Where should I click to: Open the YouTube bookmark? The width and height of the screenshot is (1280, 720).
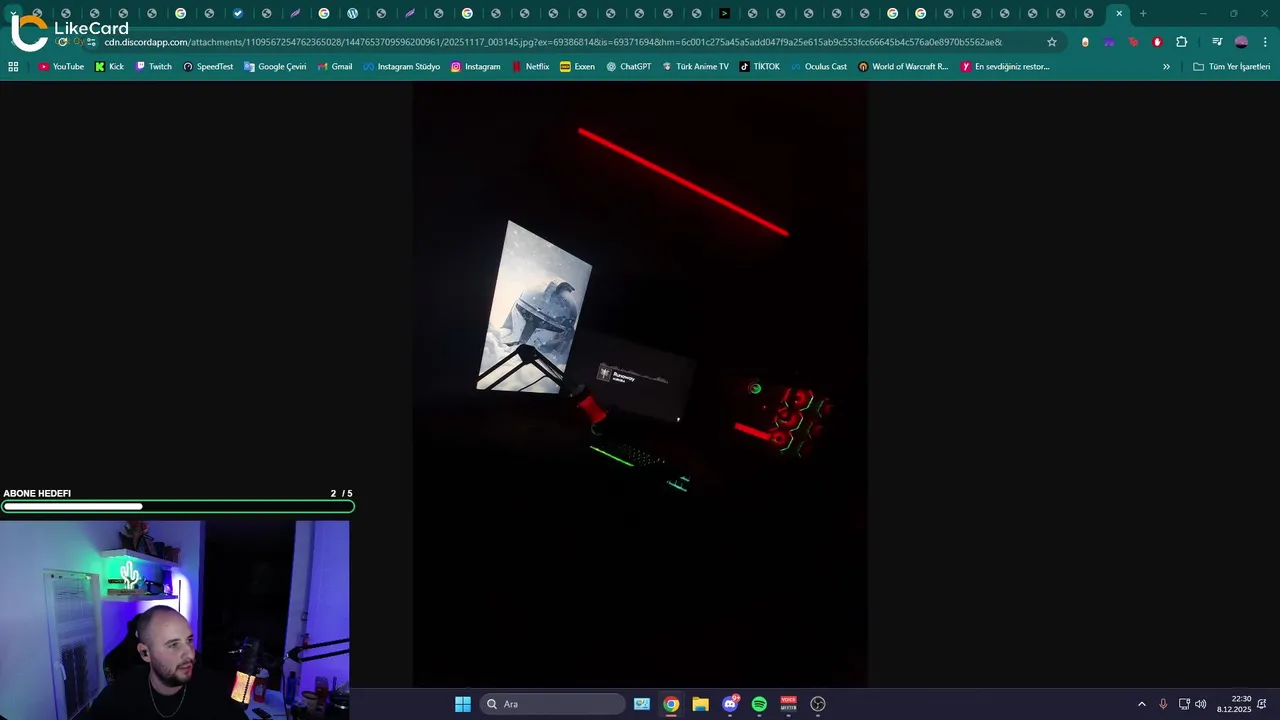pyautogui.click(x=61, y=67)
